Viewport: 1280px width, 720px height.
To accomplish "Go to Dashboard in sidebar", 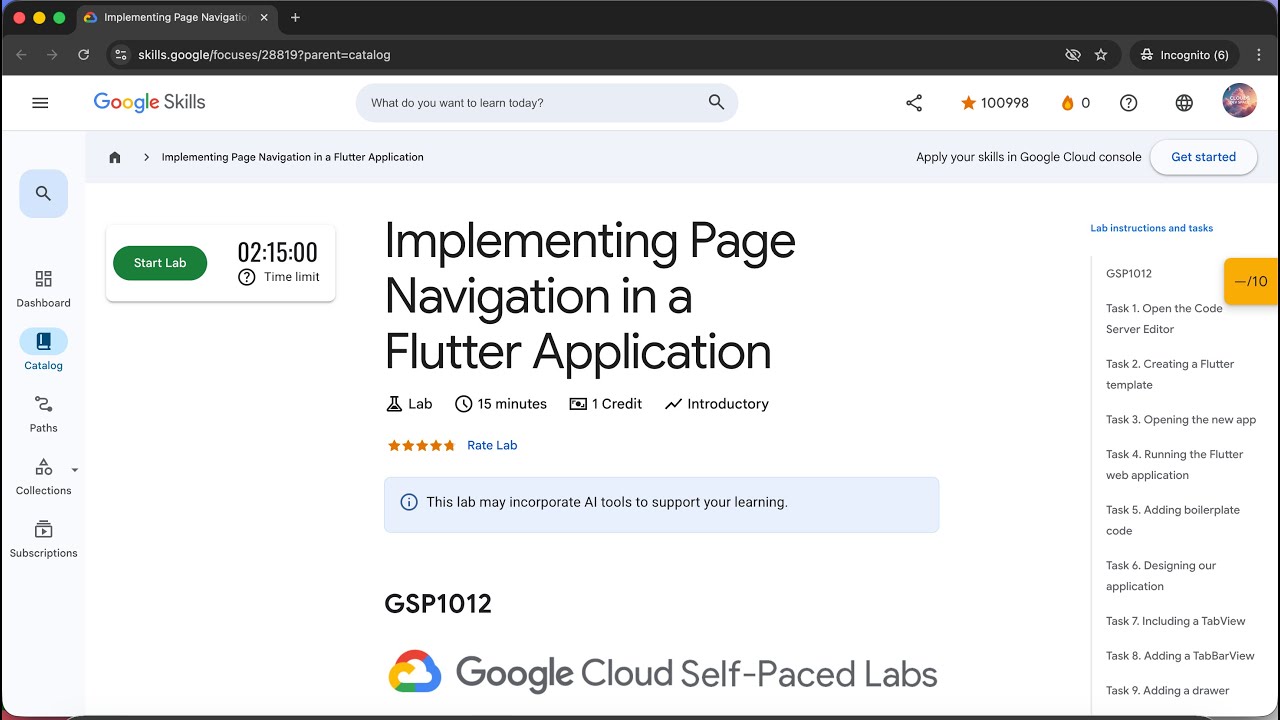I will coord(43,288).
